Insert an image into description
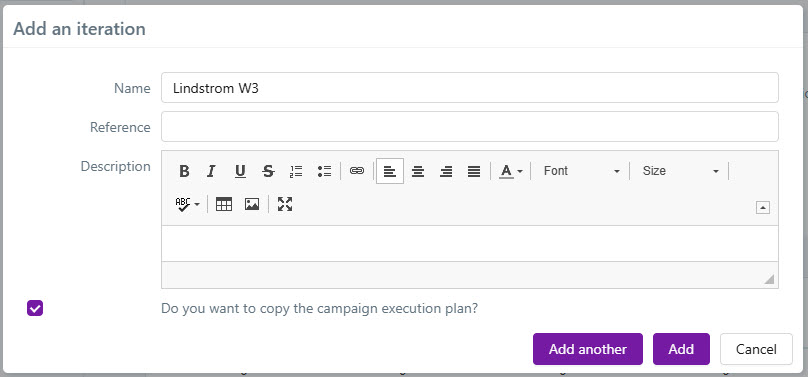Viewport: 808px width, 377px height. click(x=251, y=204)
